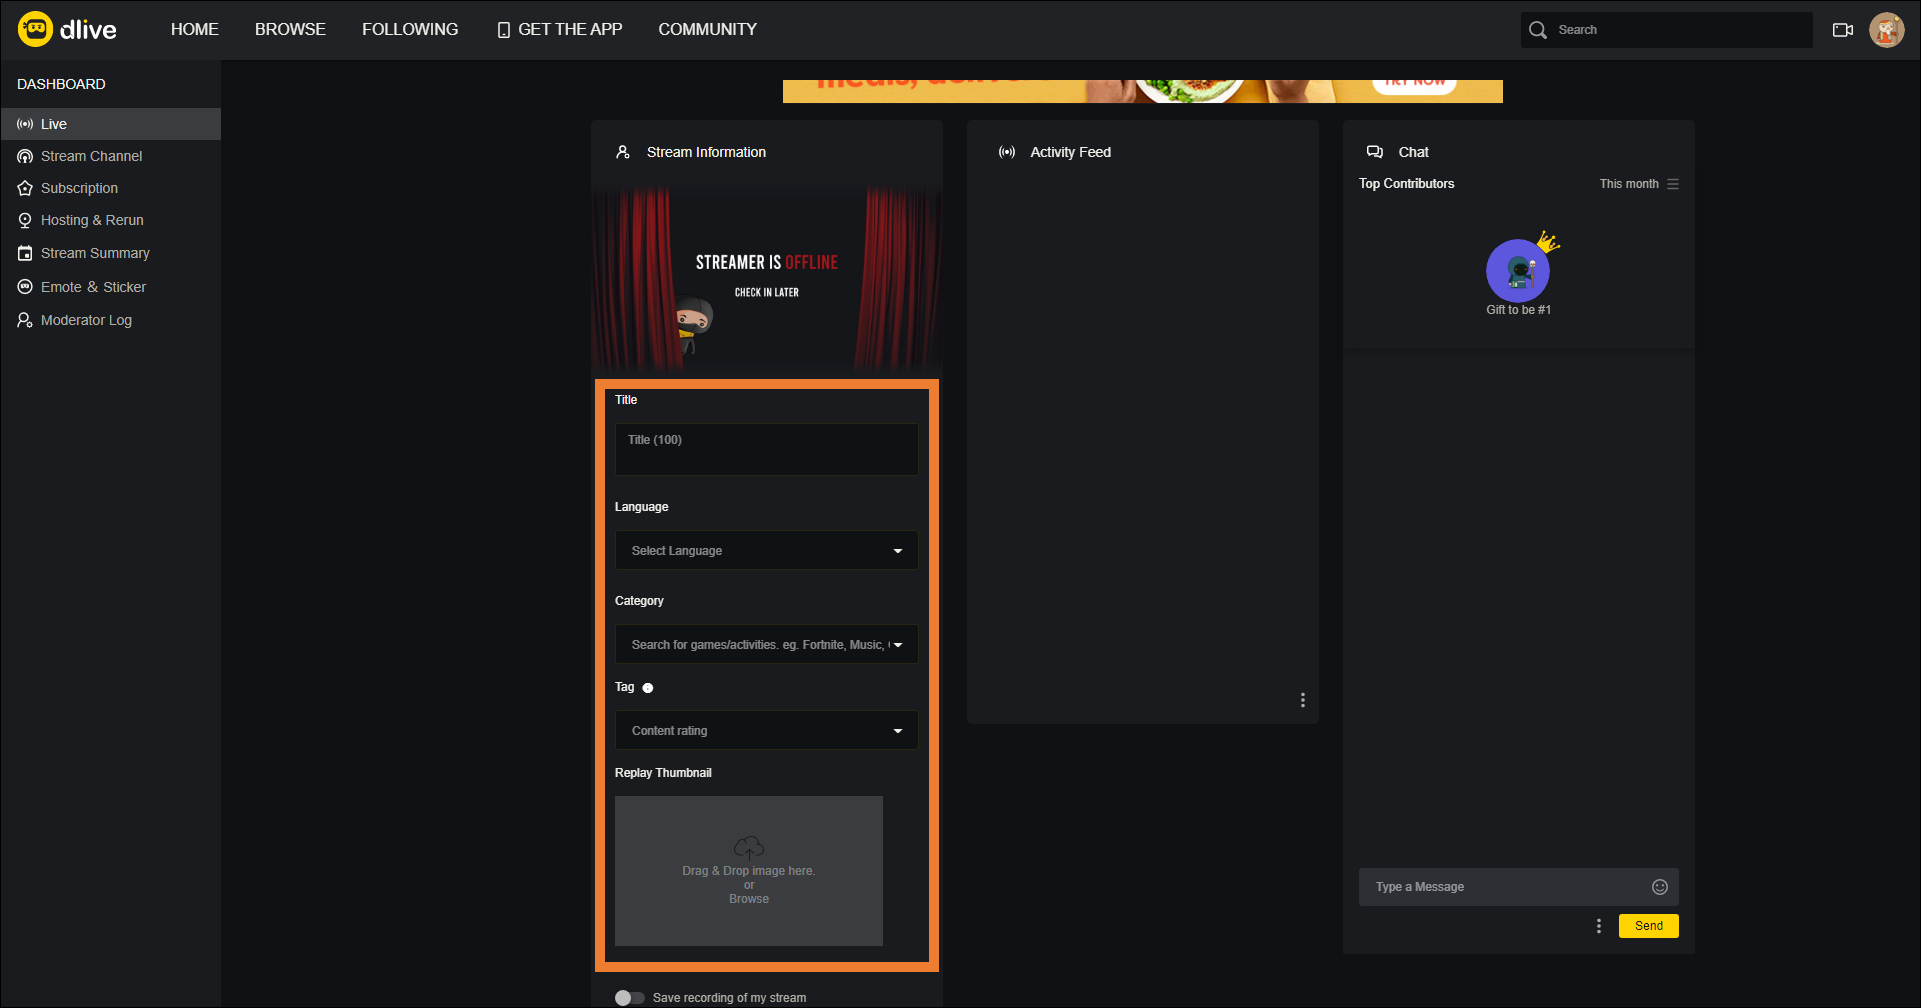Click the Tag info icon

pyautogui.click(x=648, y=688)
